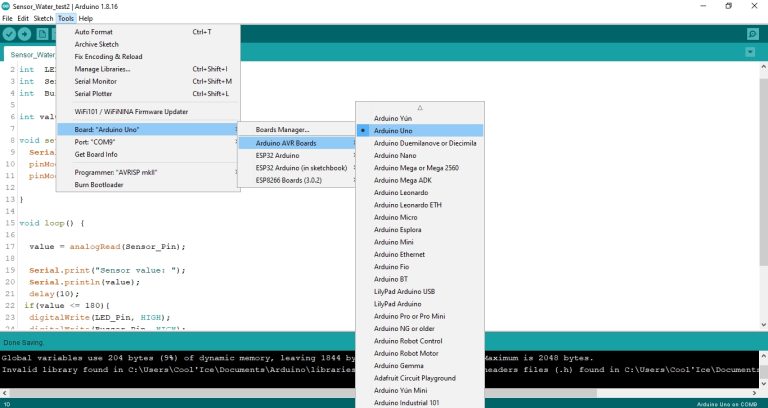Click Auto Format in Tools menu
Screen dimensions: 768x408
point(94,32)
